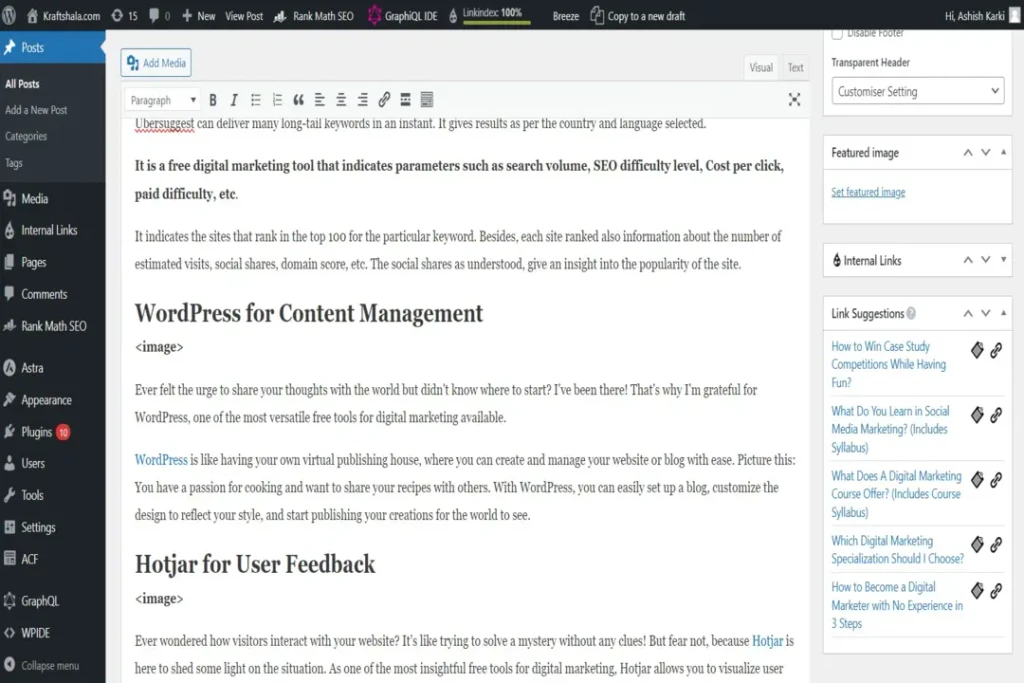Switch to the Text editor tab
Screen dimensions: 1024x683
795,67
